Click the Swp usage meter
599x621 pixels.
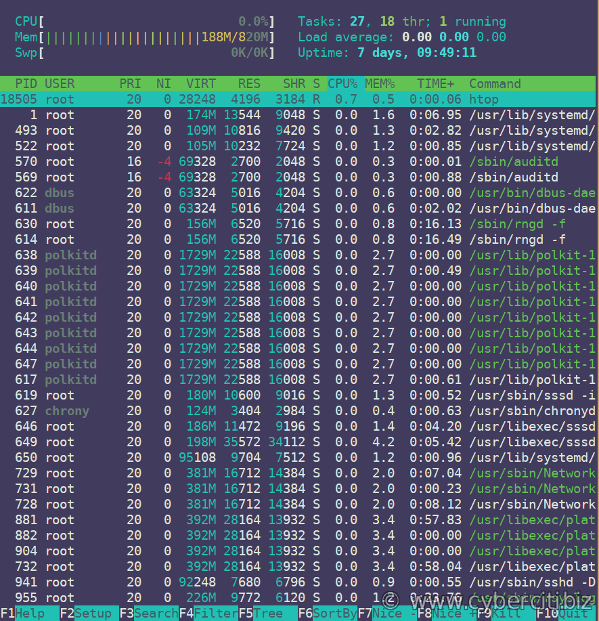click(145, 52)
